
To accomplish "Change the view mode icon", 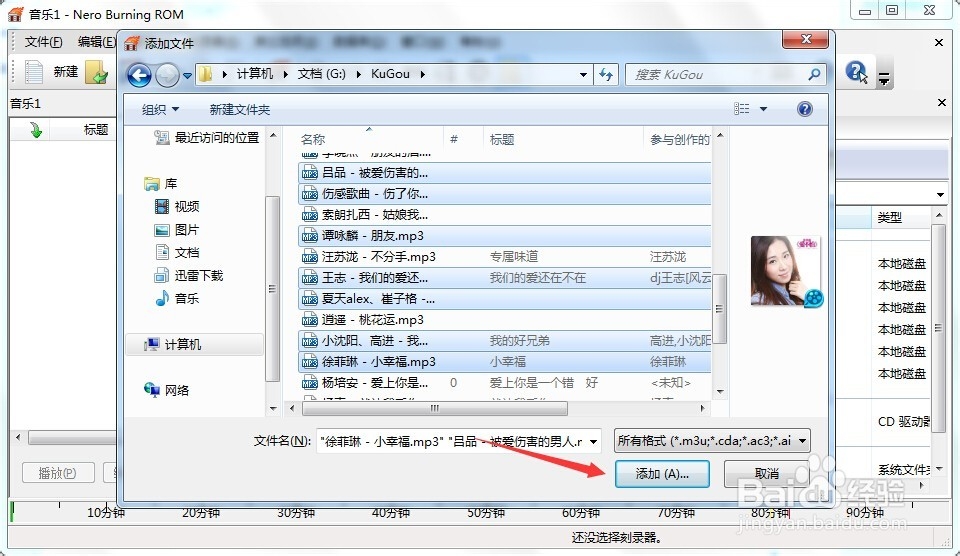I will 741,109.
